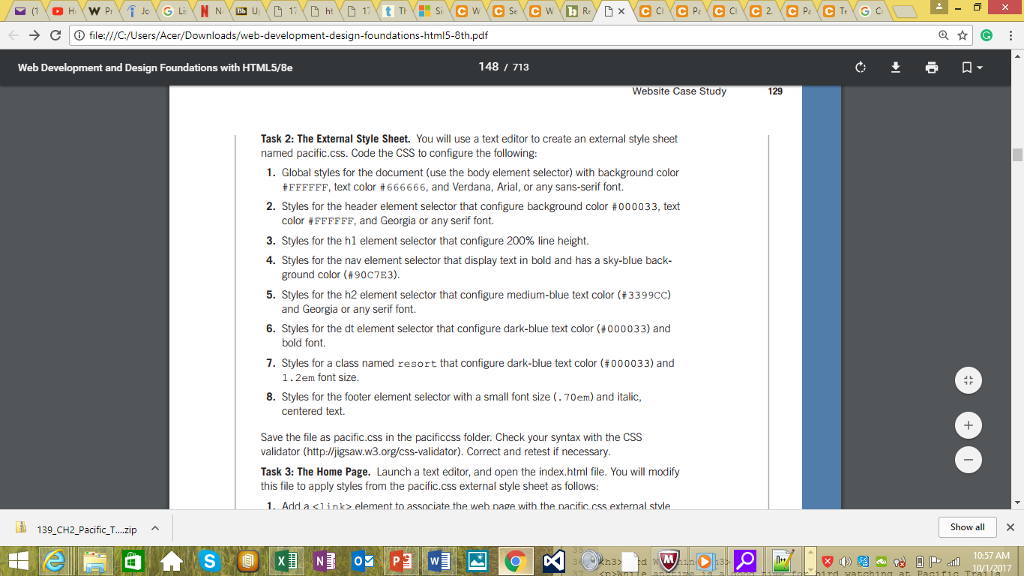Edit the PDF page number 148
The width and height of the screenshot is (1024, 576).
tap(488, 67)
